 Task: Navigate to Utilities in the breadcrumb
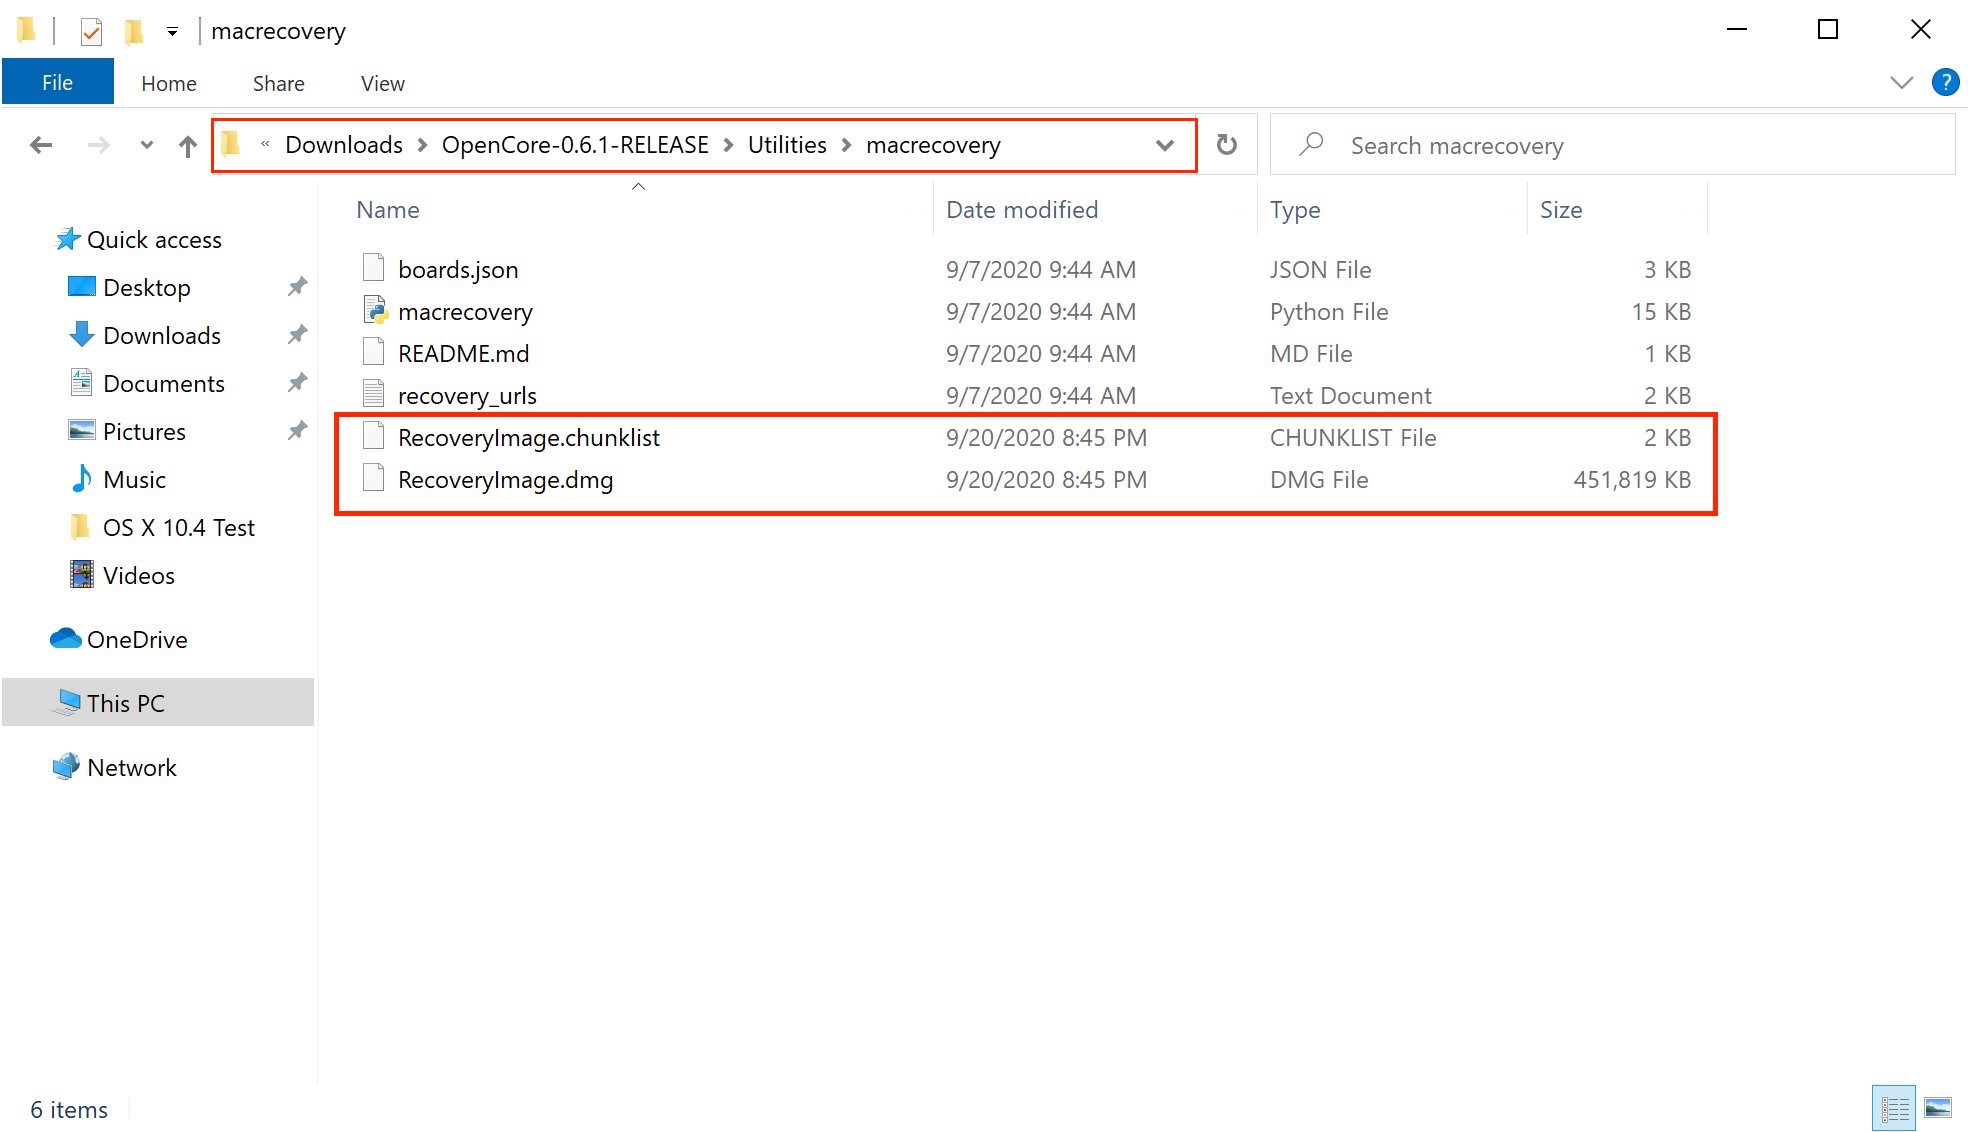[x=787, y=146]
